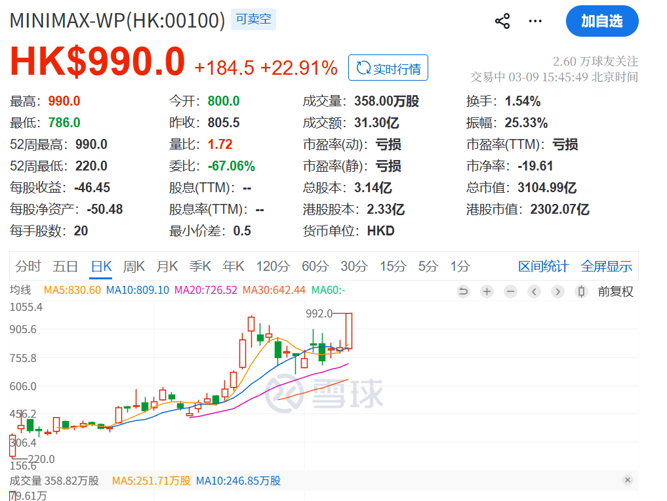Switch to the 分时 chart tab

tap(28, 266)
